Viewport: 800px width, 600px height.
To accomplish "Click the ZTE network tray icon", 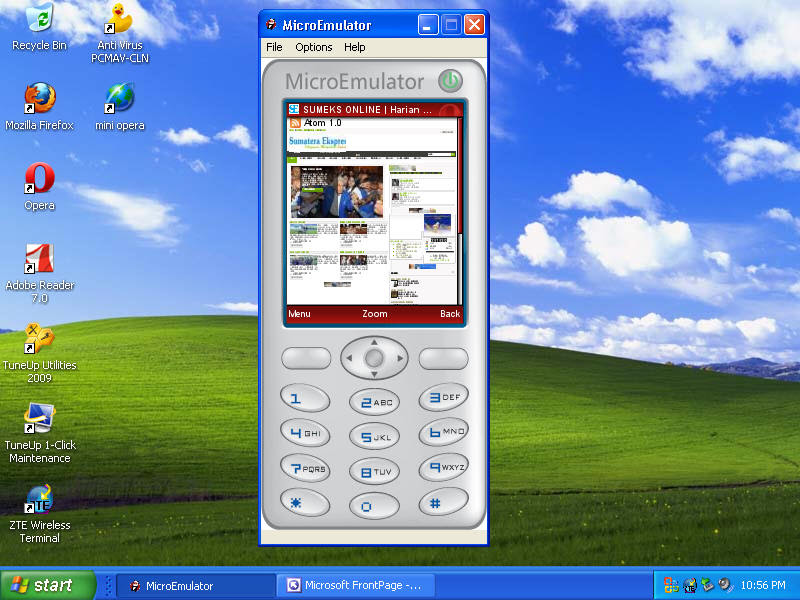I will tap(690, 585).
